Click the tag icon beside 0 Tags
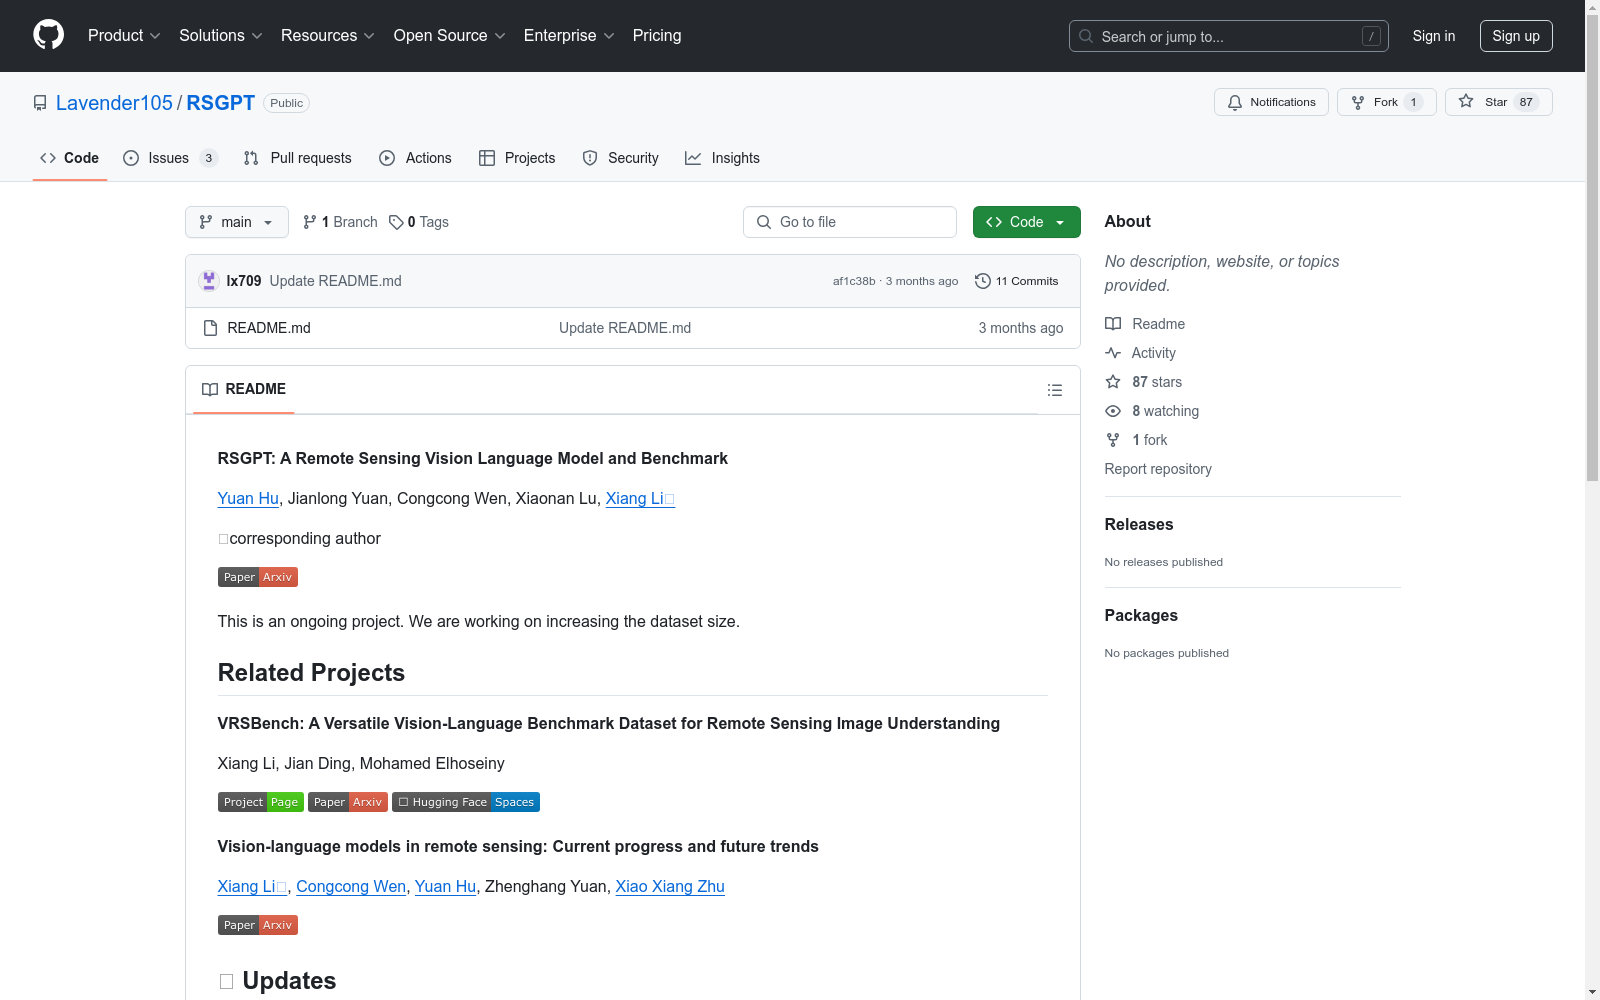1600x1000 pixels. (x=396, y=222)
